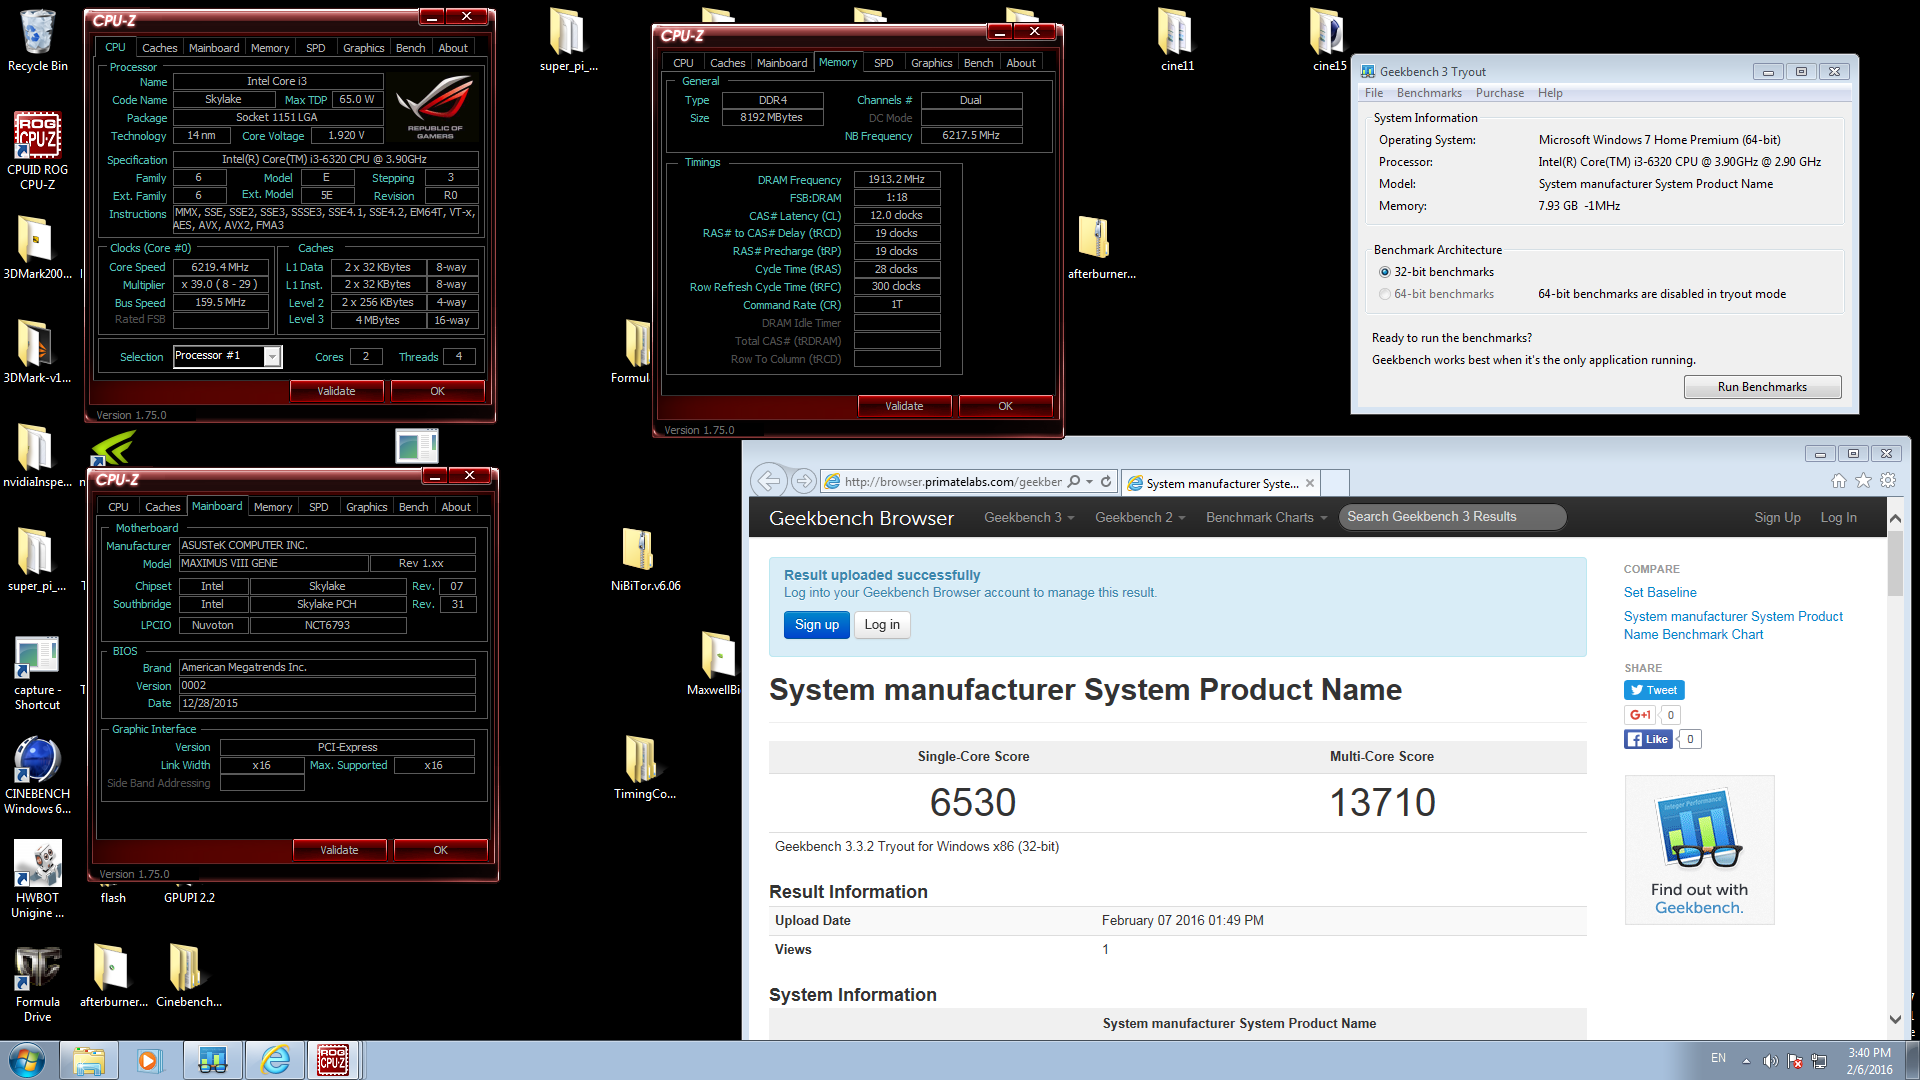Click the browser forward arrow button

click(803, 481)
